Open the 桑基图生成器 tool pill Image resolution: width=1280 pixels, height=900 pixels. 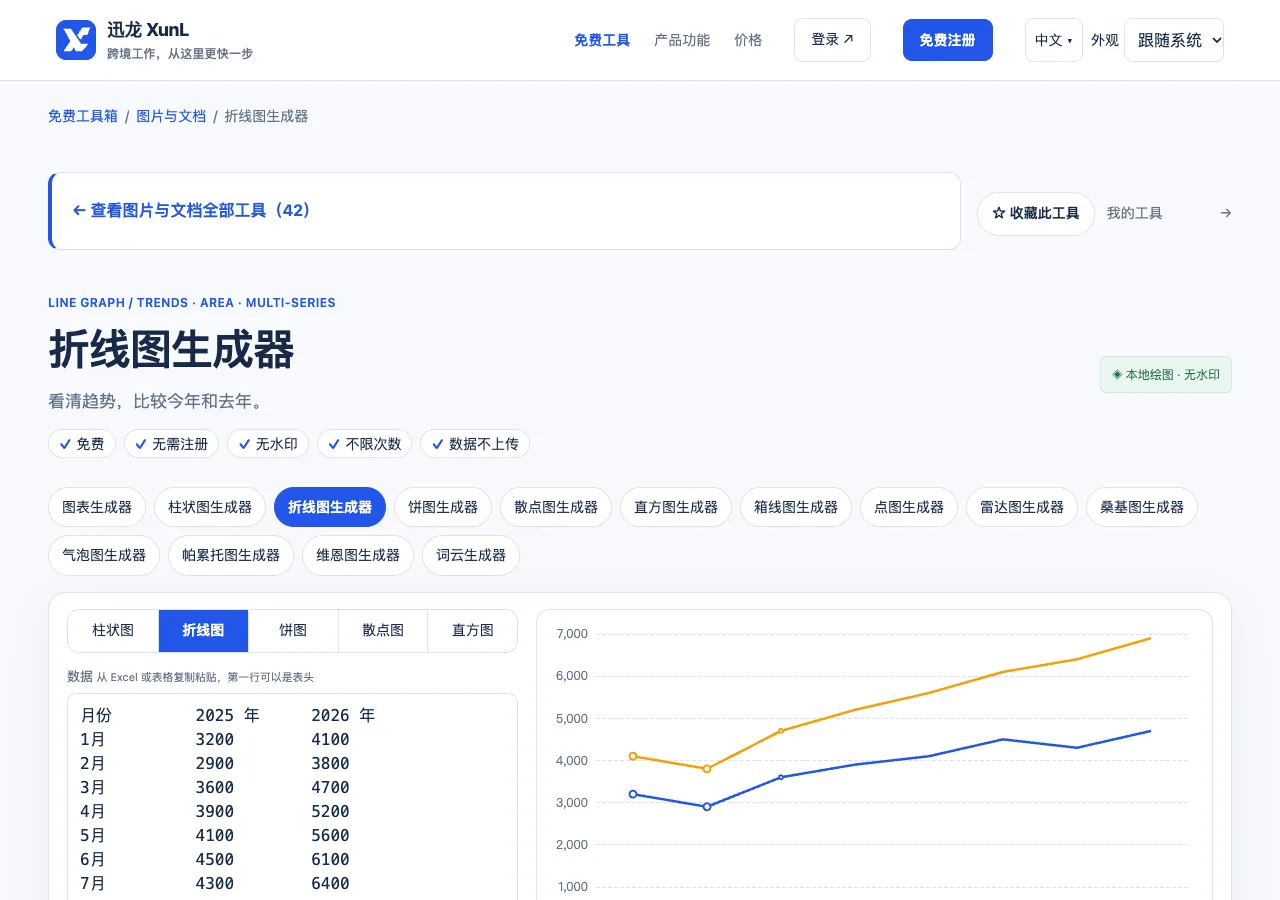coord(1142,507)
